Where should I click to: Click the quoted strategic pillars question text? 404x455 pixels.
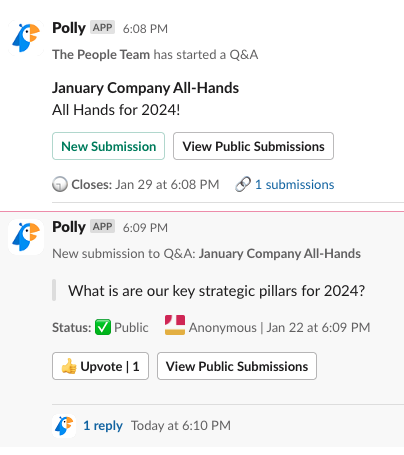coord(217,291)
